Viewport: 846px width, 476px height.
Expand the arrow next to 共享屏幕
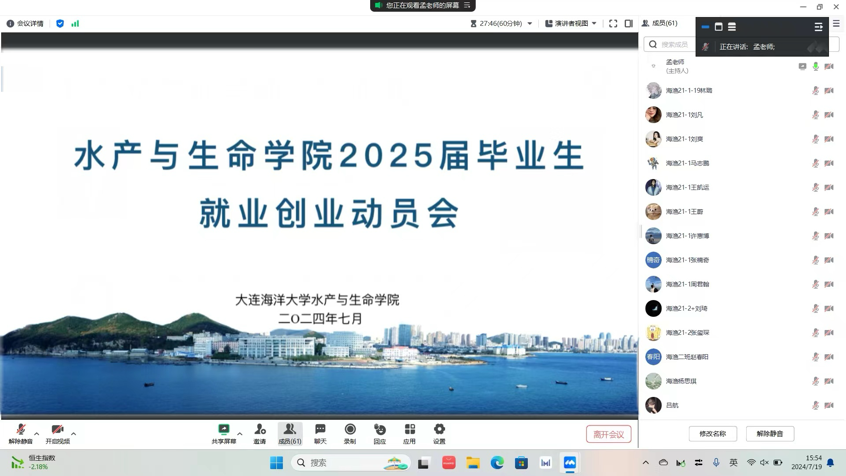click(240, 434)
